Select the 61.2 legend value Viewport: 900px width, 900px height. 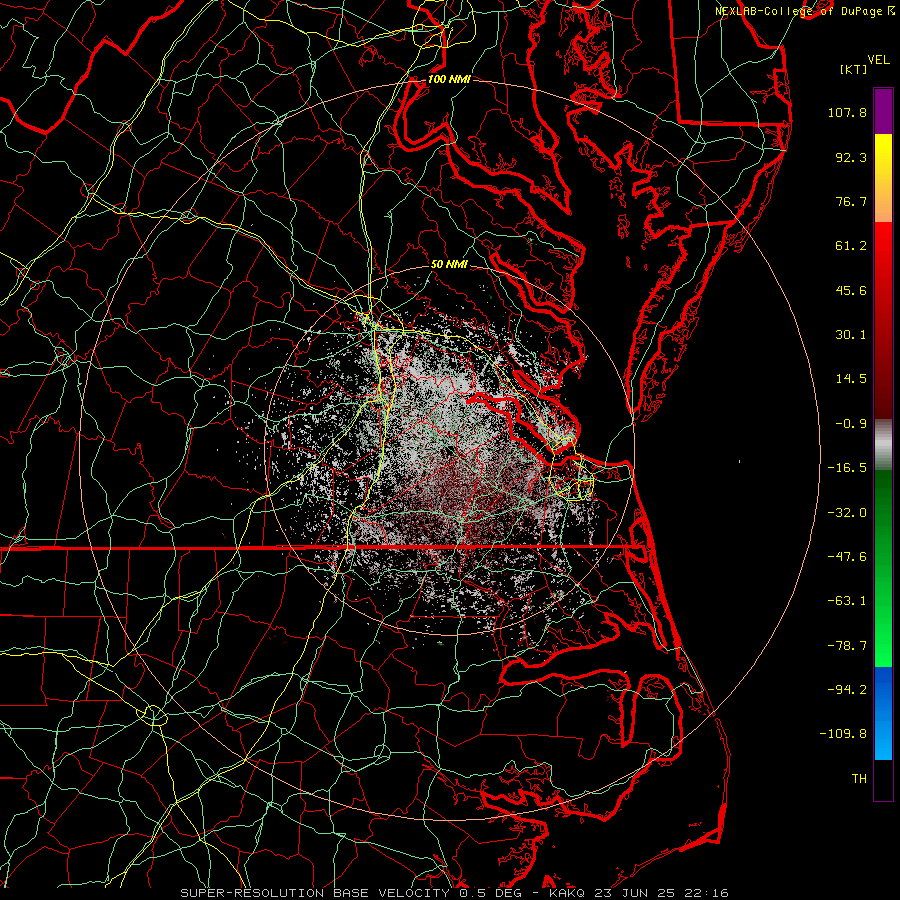(851, 246)
